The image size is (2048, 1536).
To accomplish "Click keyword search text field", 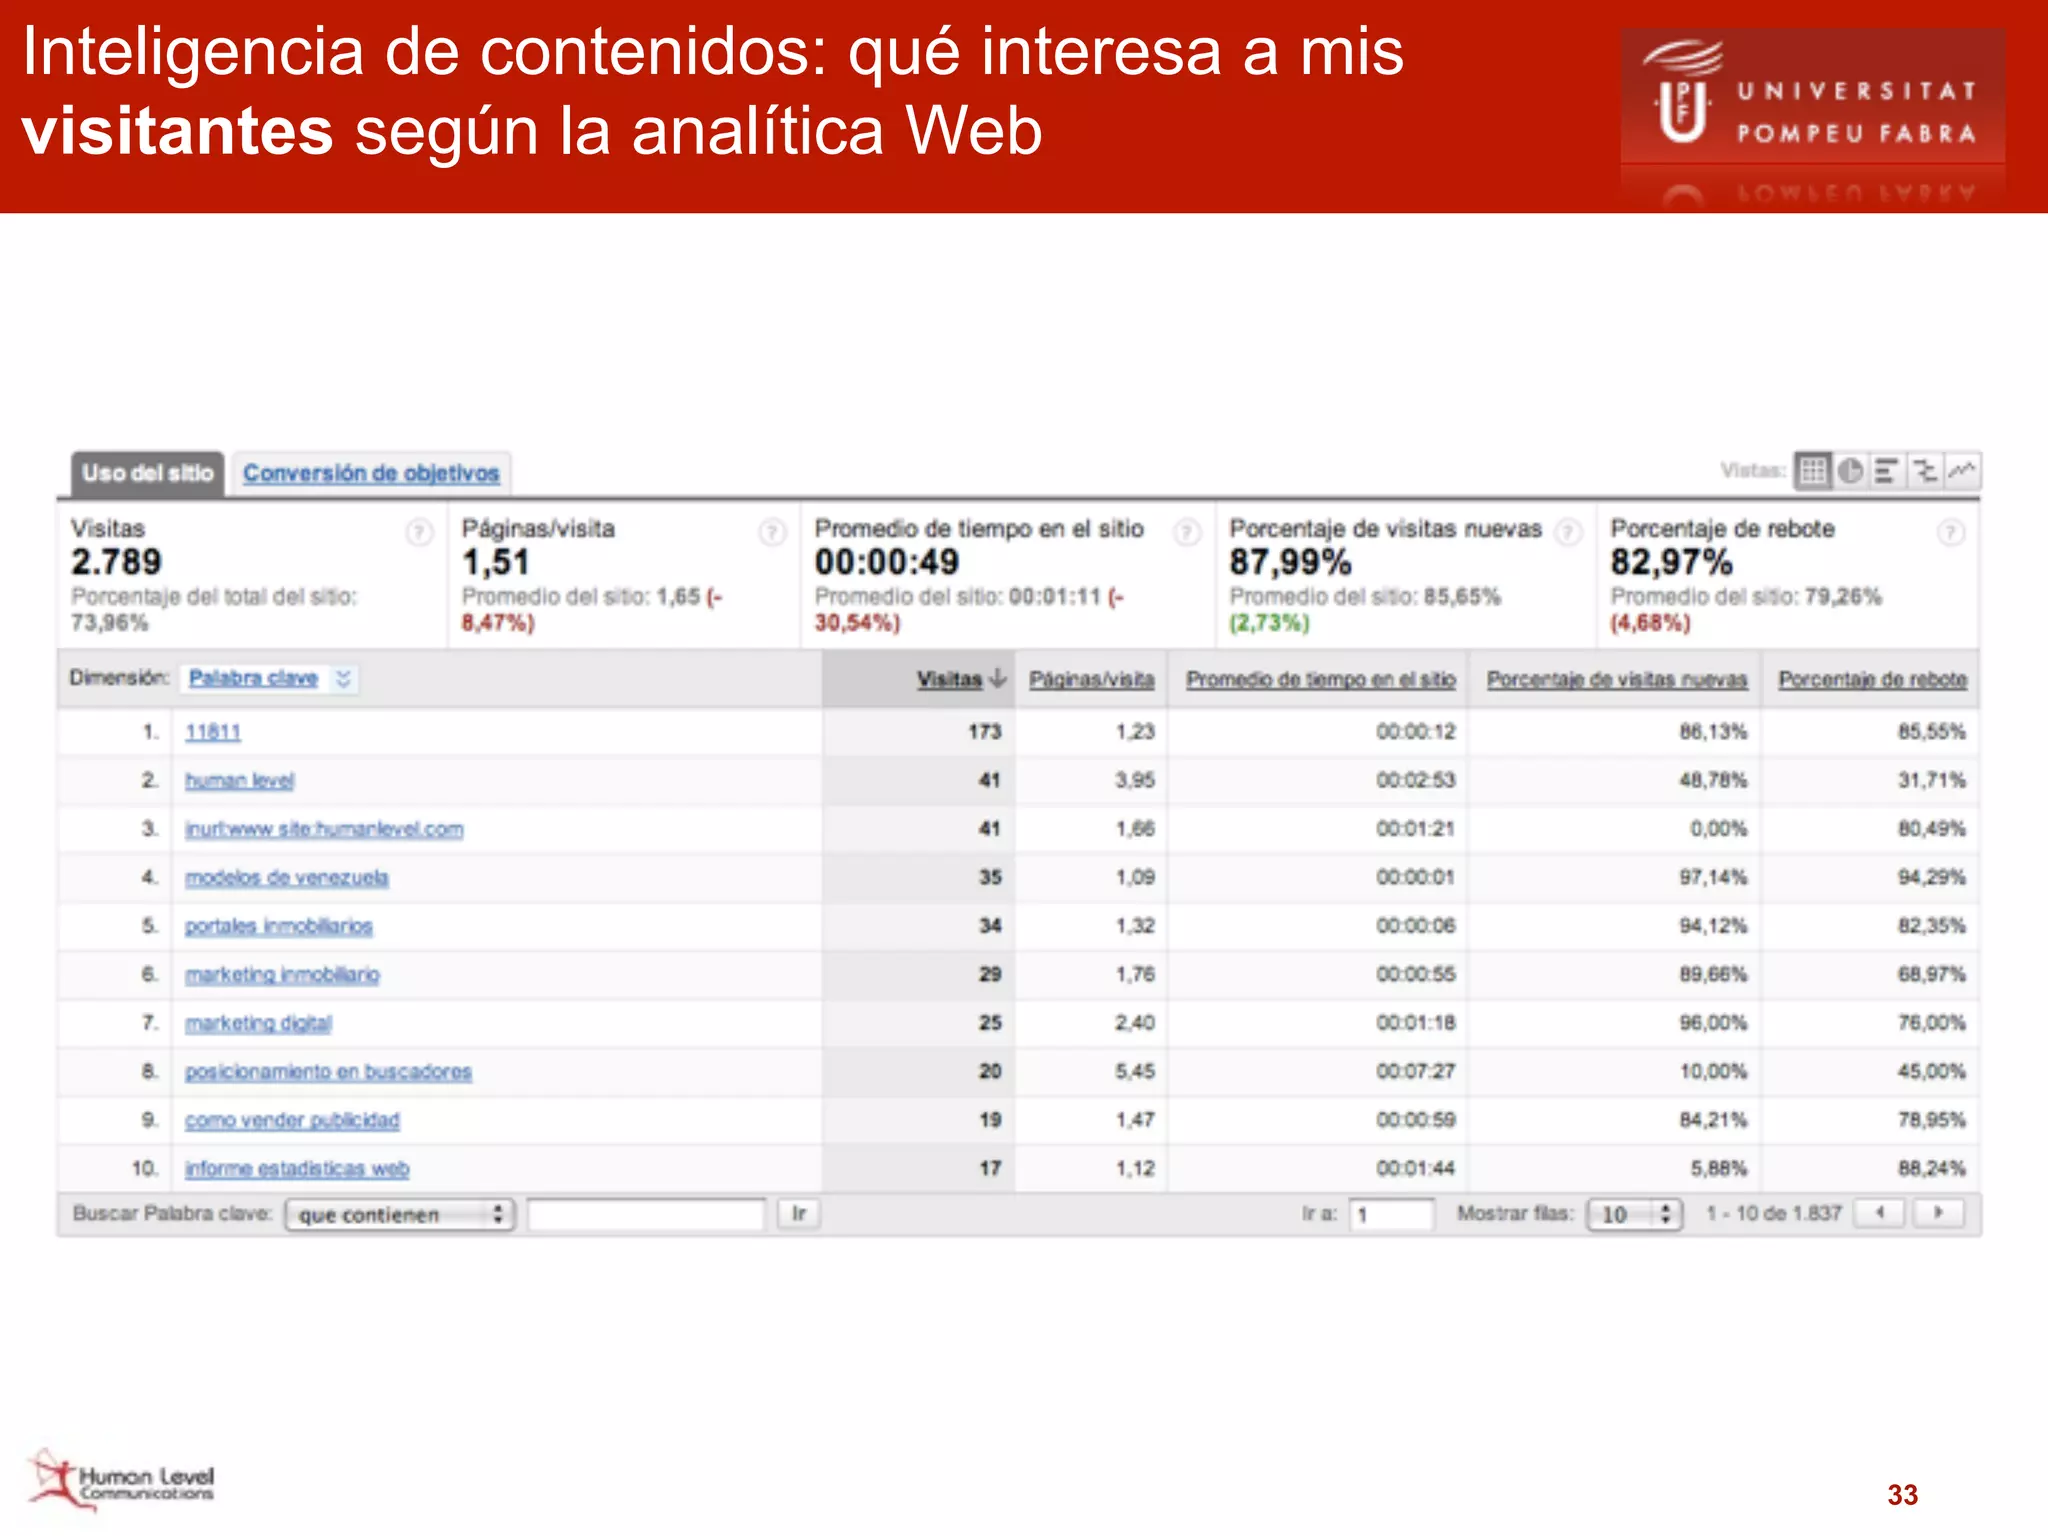I will pos(646,1215).
